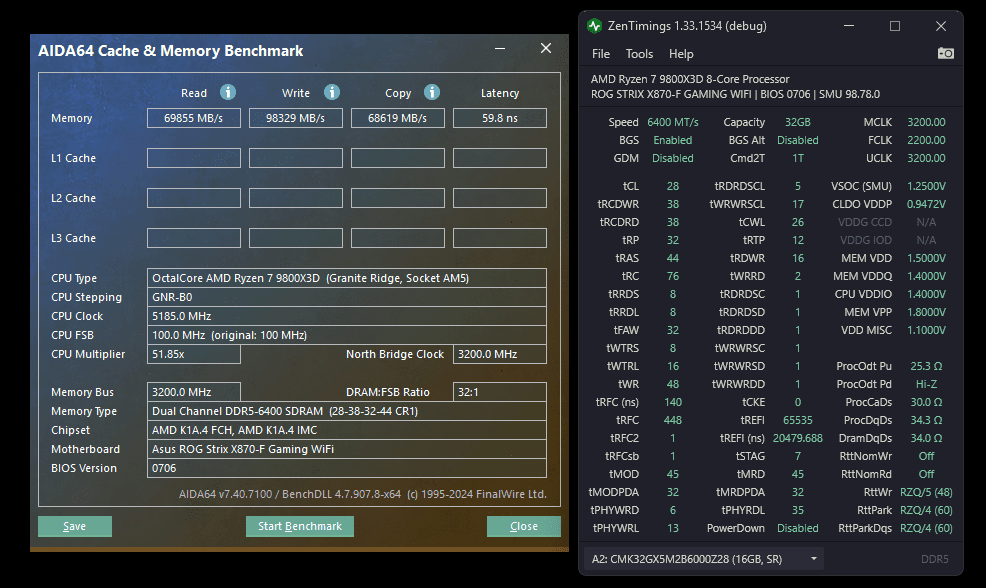986x588 pixels.
Task: Click the Motherboard value Asus ROG Strix
Action: click(x=346, y=449)
